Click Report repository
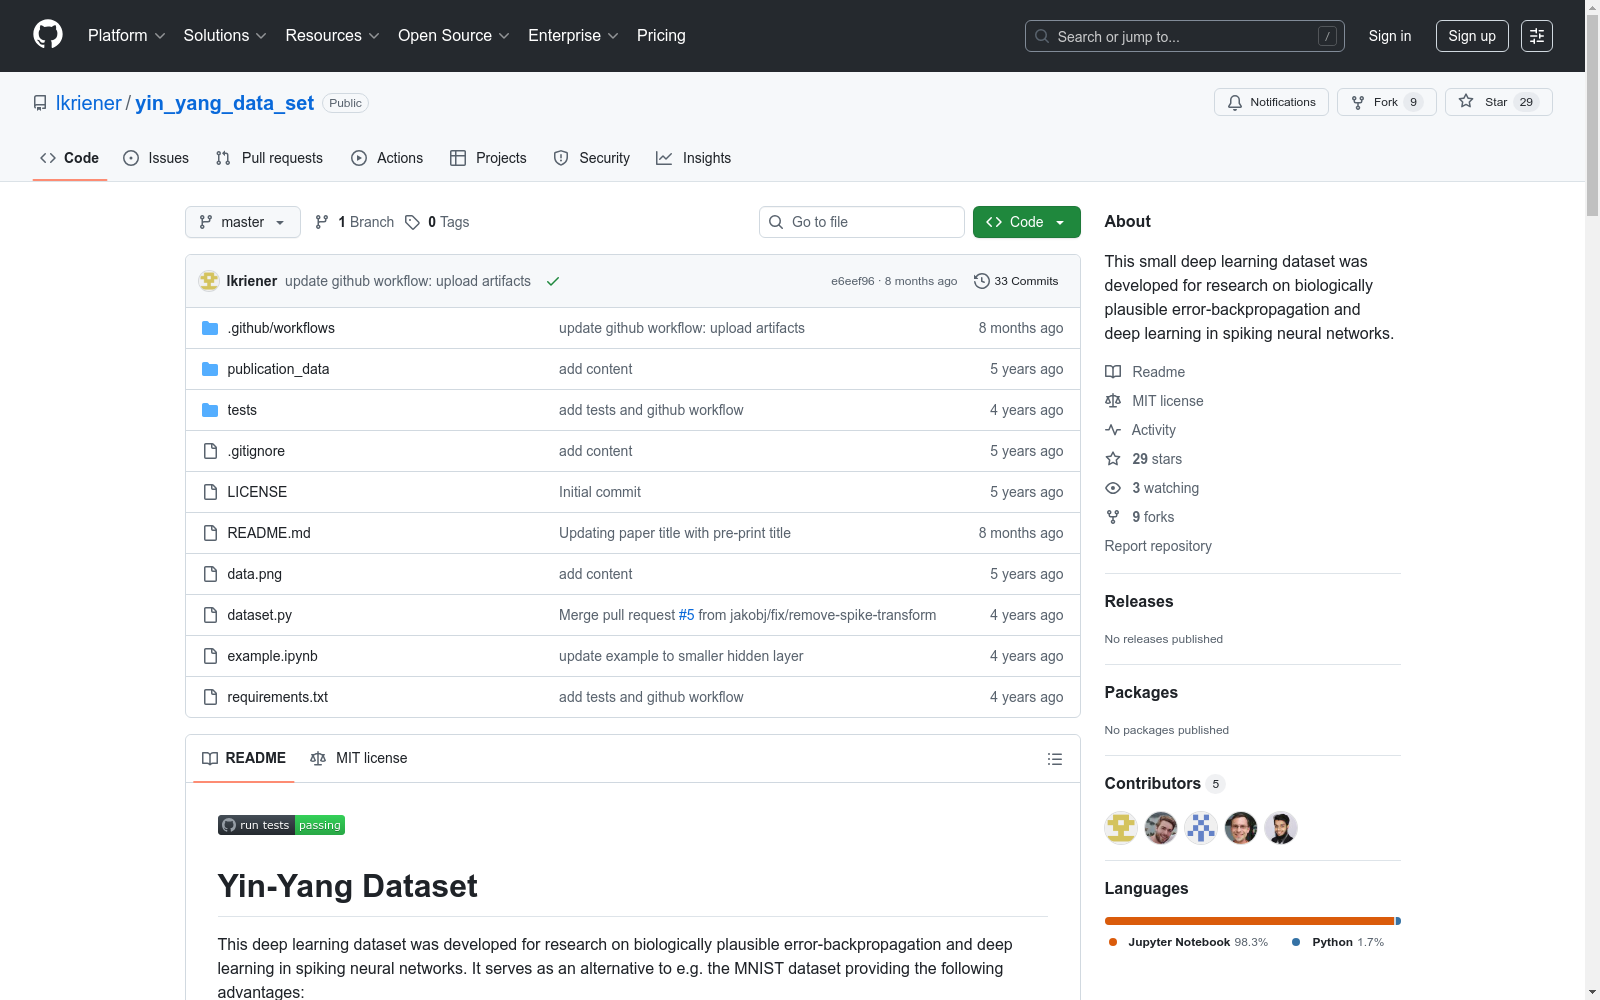 click(x=1158, y=546)
